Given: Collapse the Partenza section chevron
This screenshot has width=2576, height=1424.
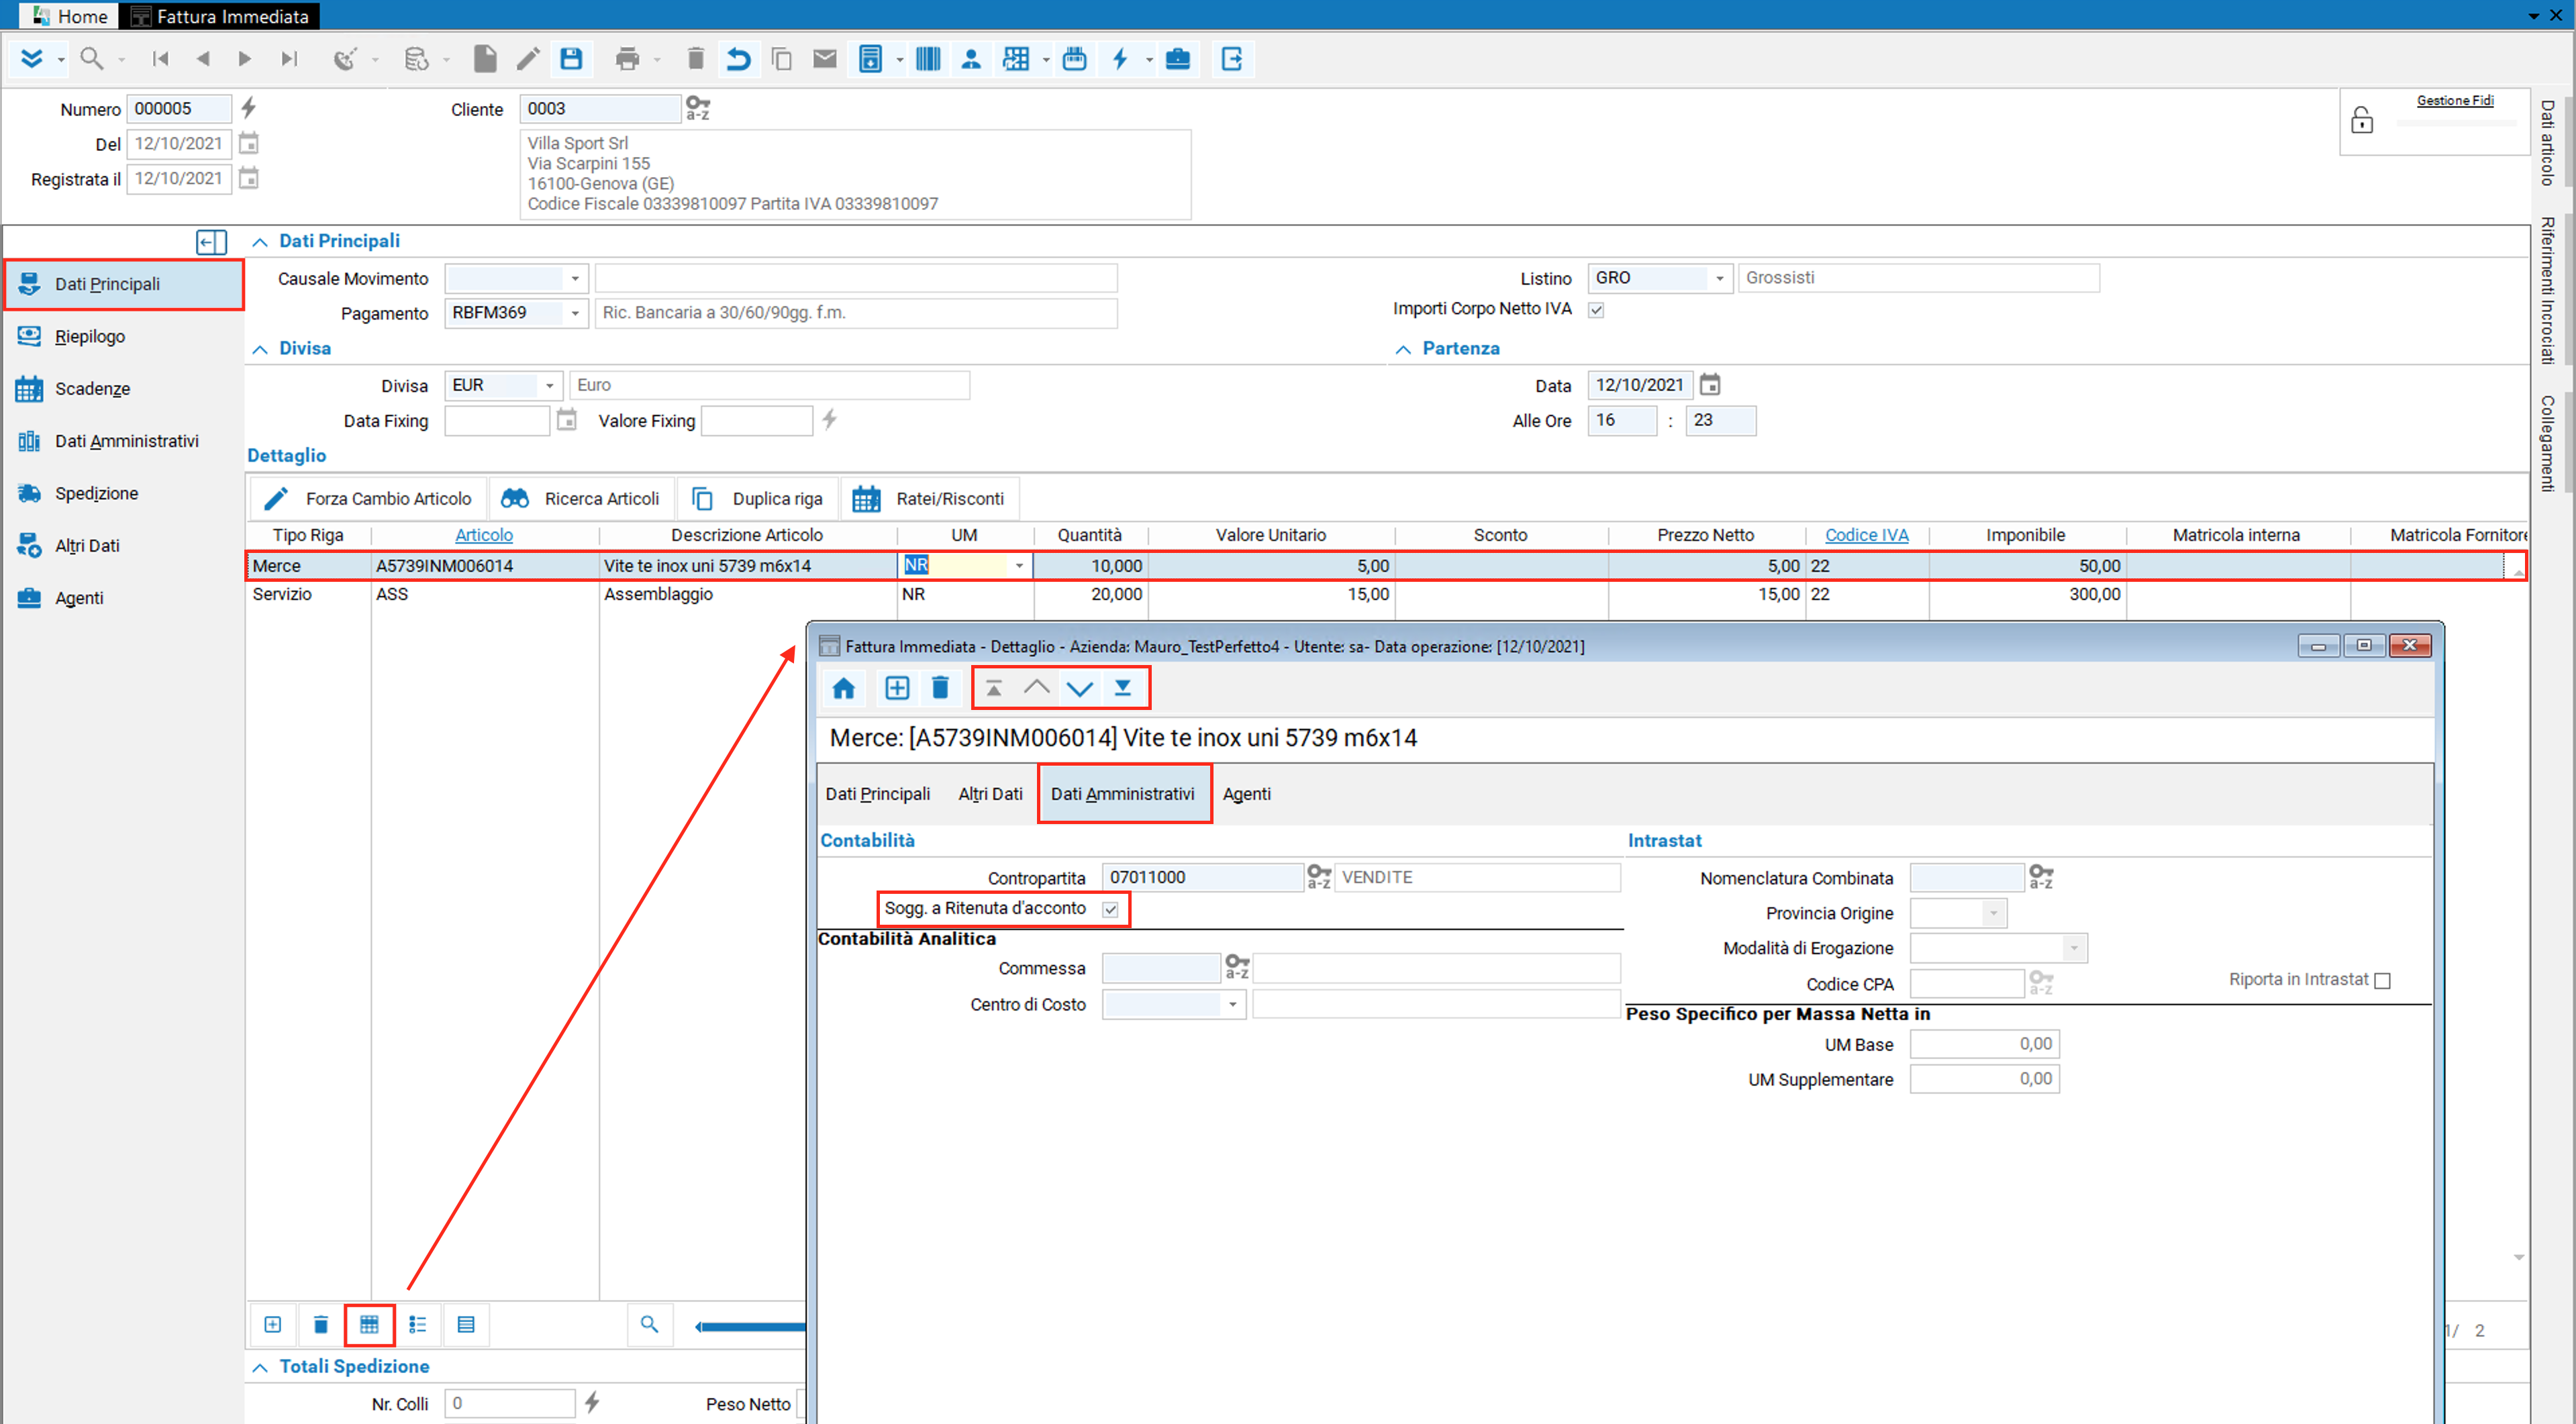Looking at the screenshot, I should click(x=1403, y=349).
